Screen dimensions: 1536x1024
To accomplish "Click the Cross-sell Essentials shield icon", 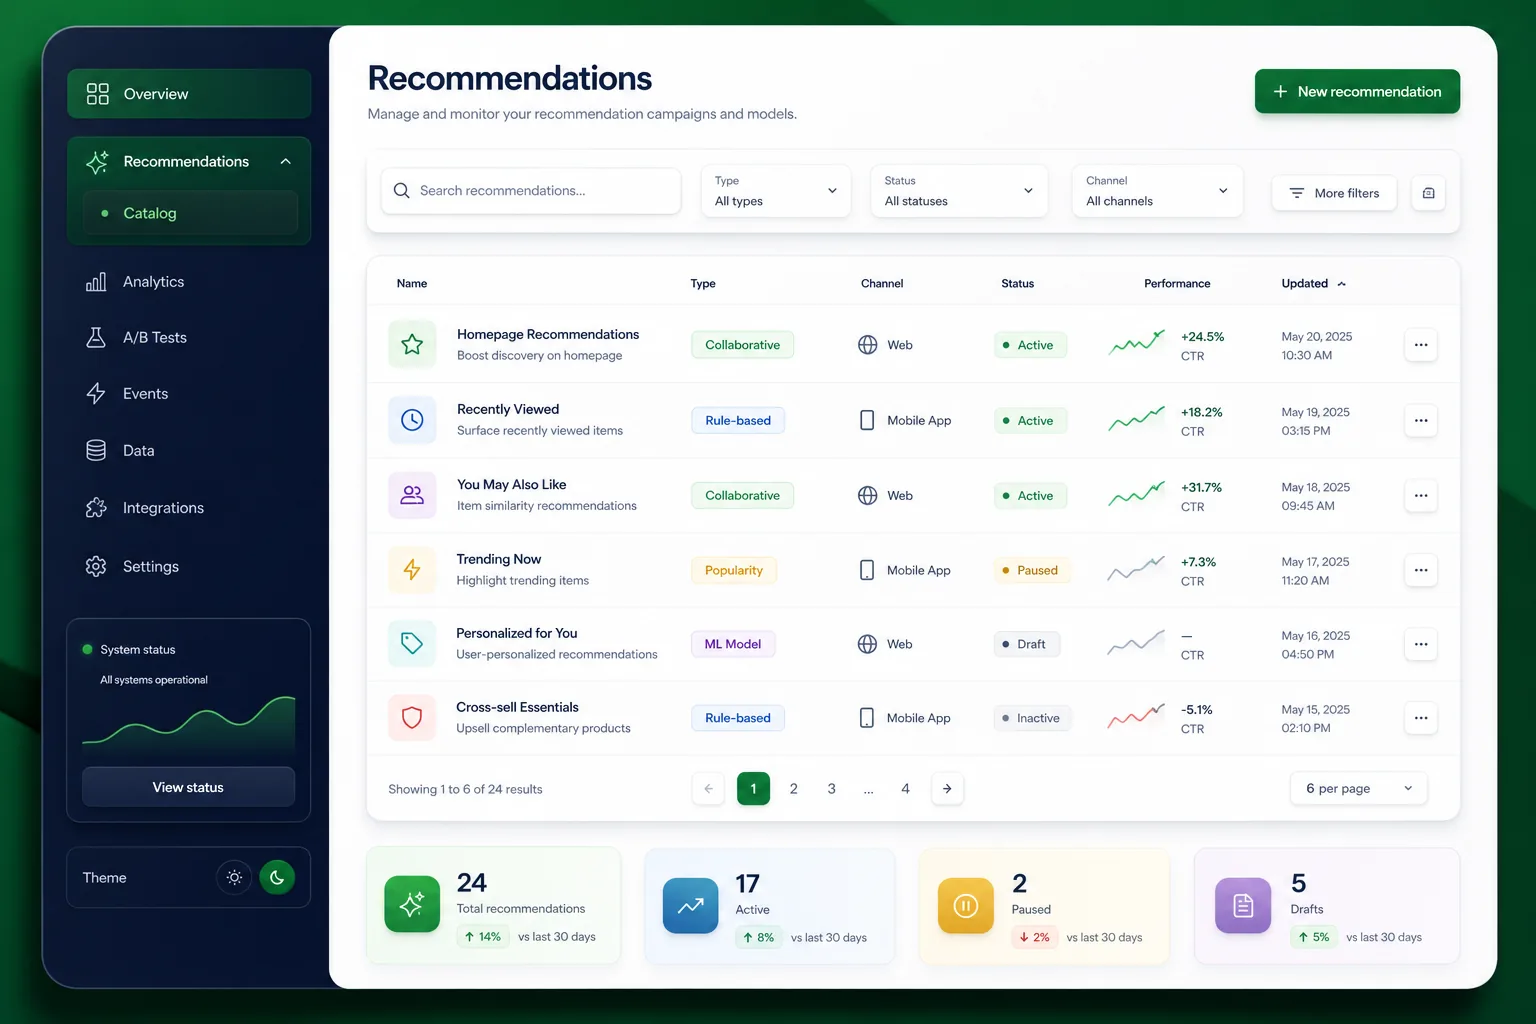I will pos(412,718).
